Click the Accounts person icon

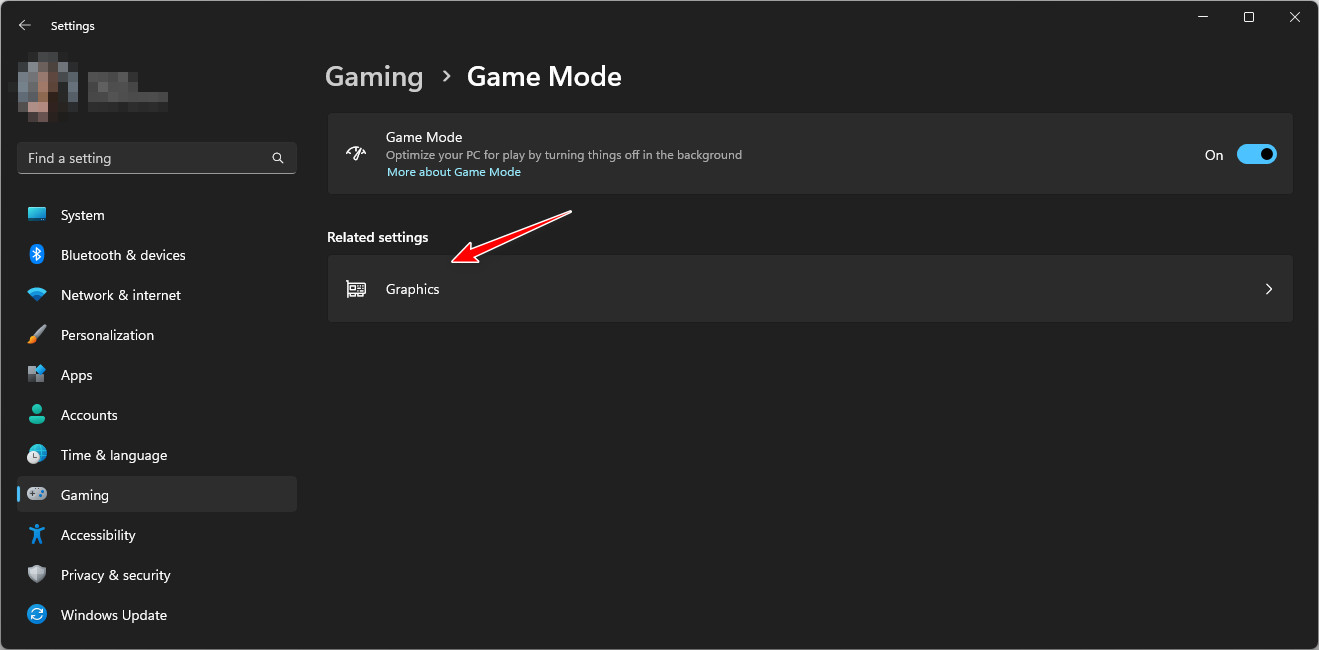tap(37, 415)
